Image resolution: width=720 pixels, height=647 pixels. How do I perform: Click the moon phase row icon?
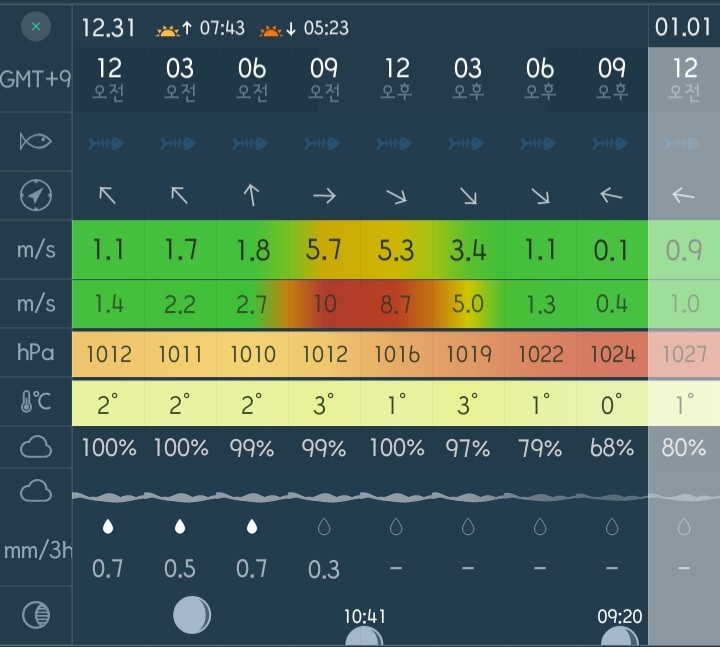click(36, 615)
